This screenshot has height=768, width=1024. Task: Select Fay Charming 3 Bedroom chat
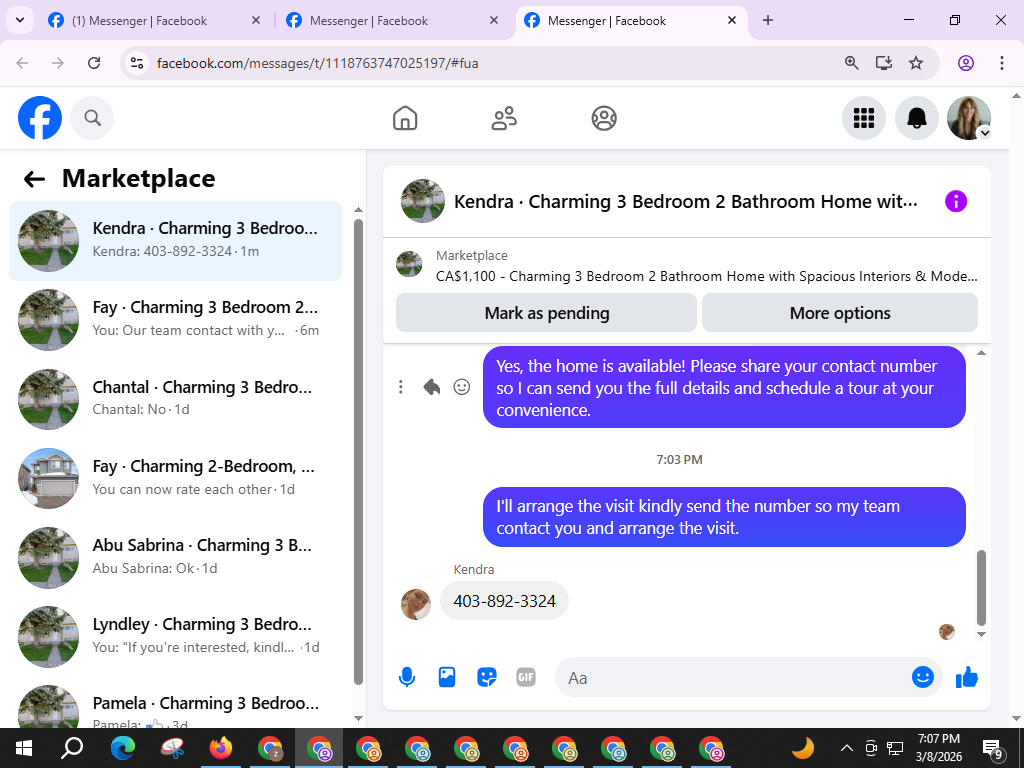[175, 319]
